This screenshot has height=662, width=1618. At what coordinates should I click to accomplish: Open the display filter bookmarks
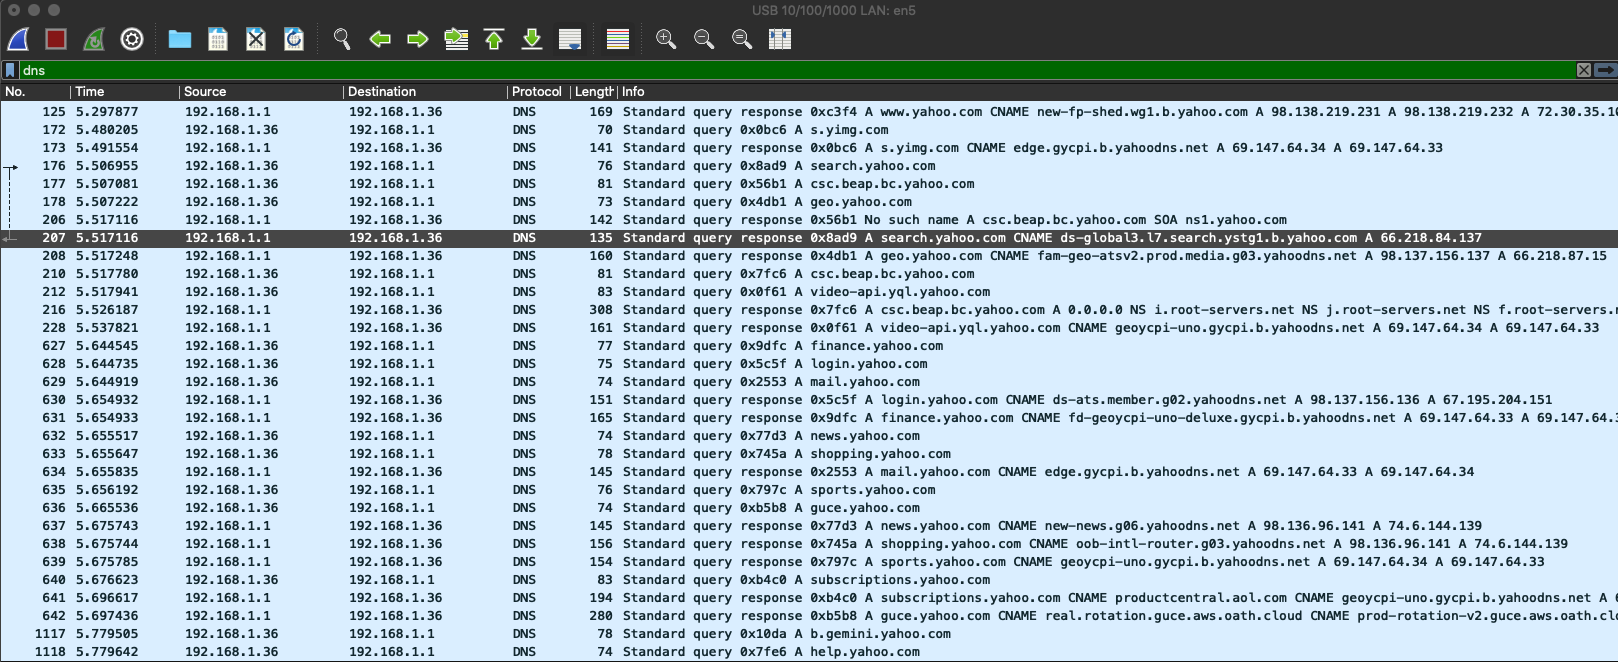(10, 70)
